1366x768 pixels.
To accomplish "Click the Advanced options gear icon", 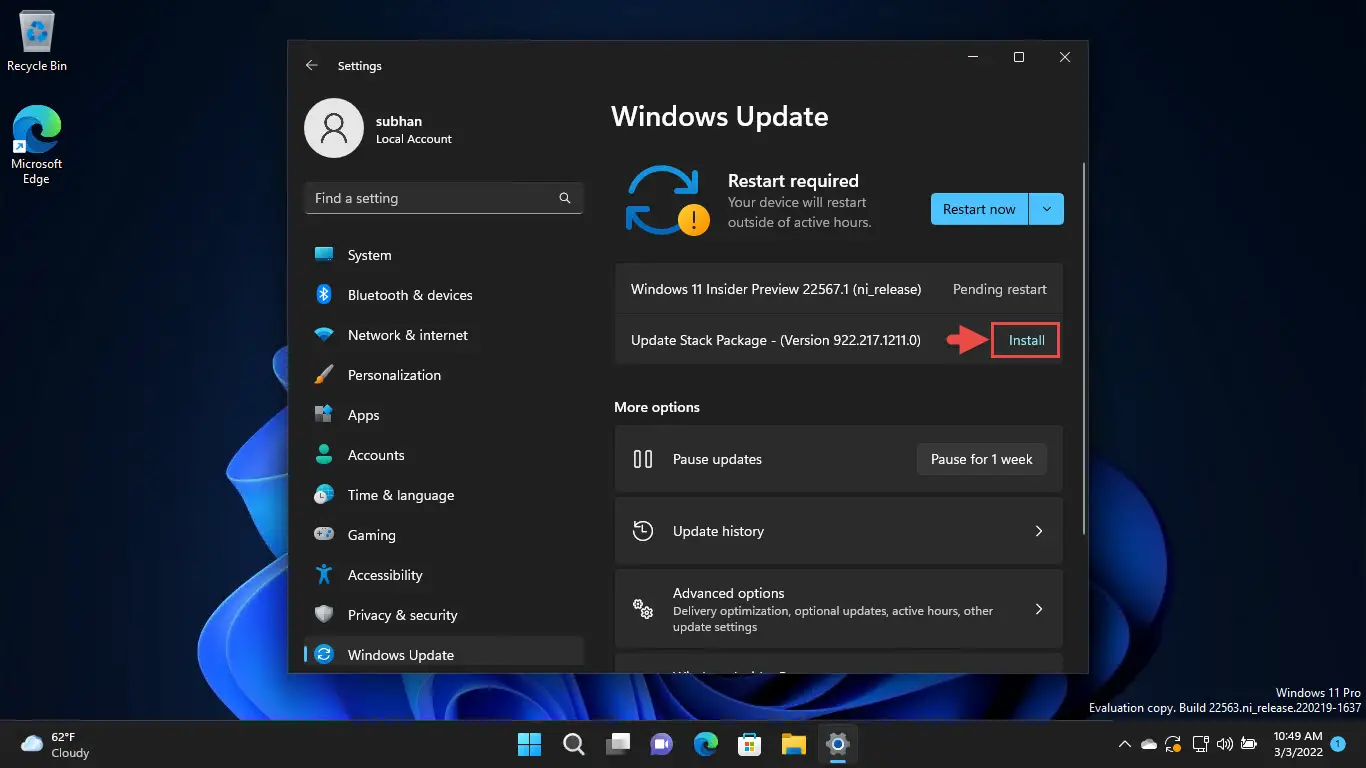I will coord(643,609).
